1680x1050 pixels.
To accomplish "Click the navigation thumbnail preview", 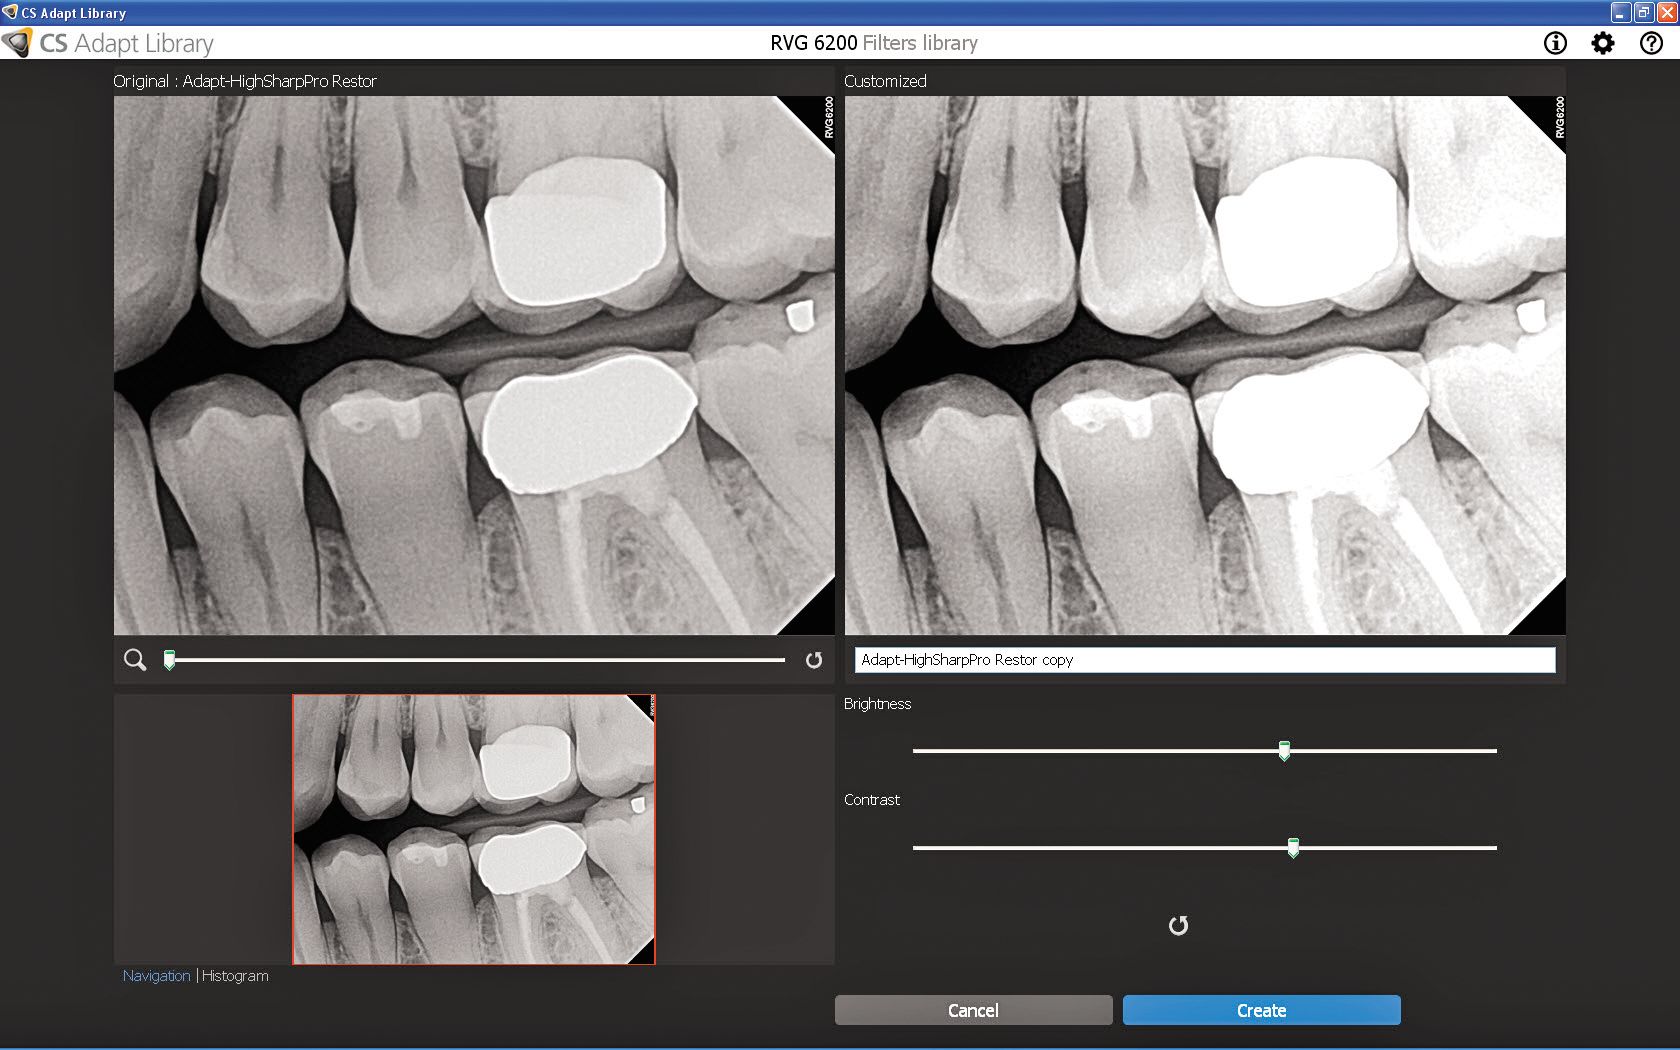I will (474, 830).
